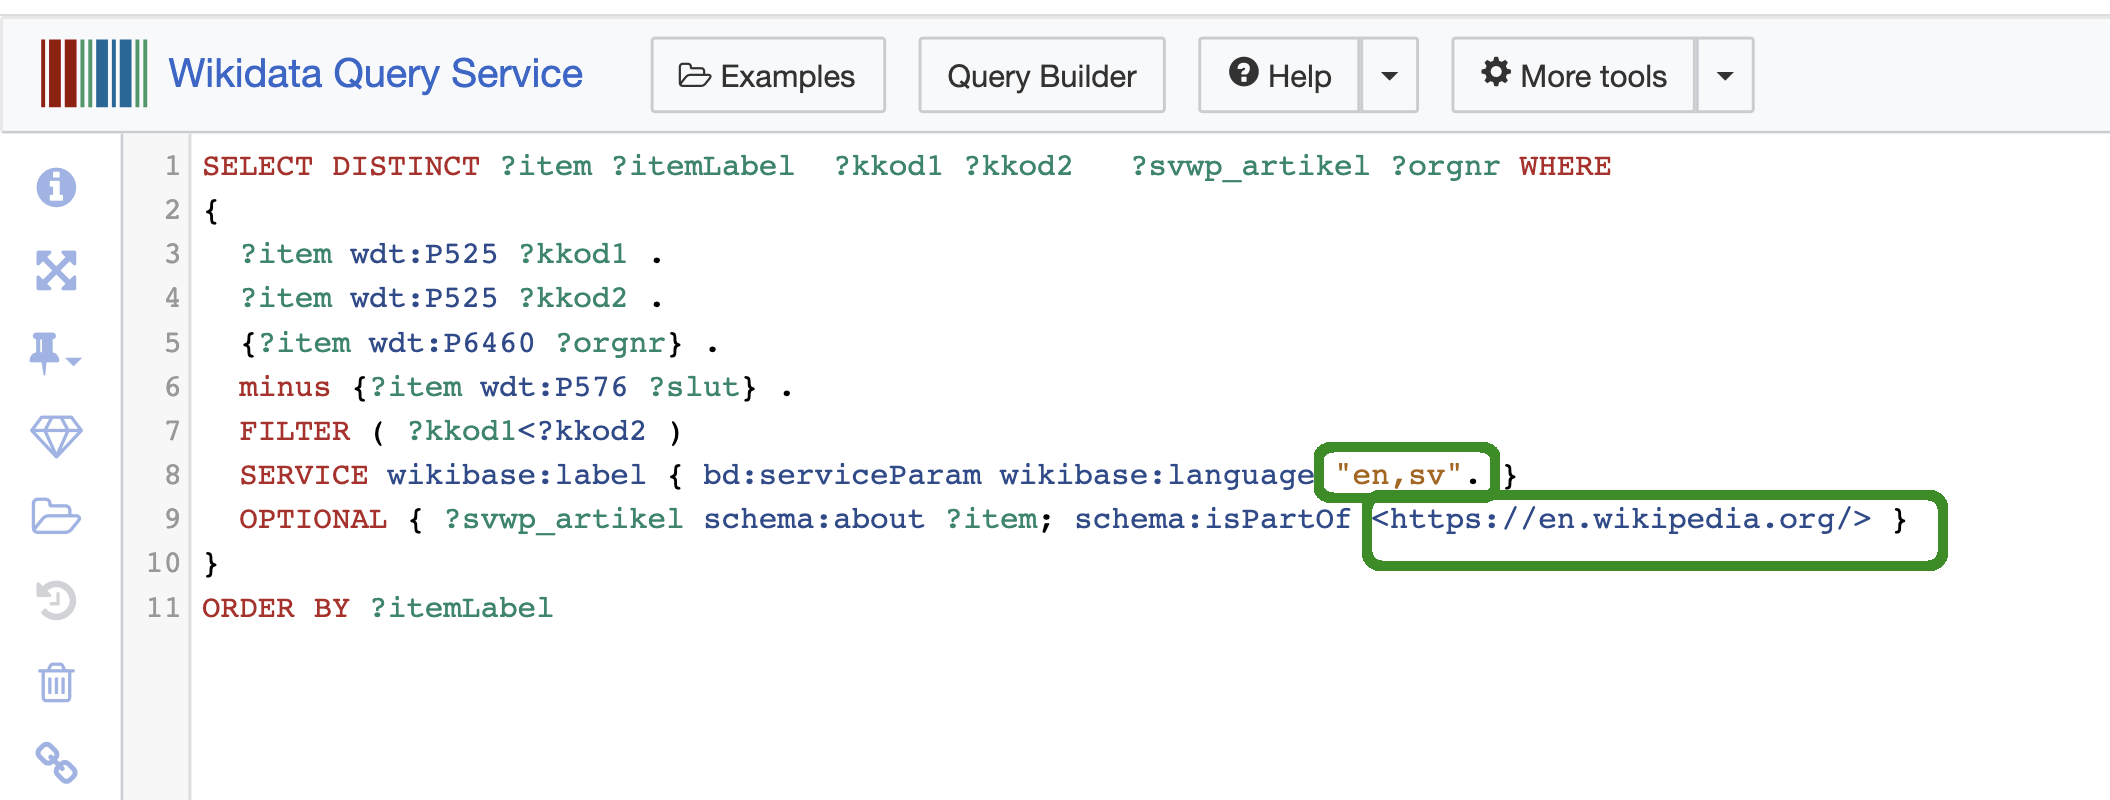Place cursor in "en,sv" language string

pos(1398,475)
